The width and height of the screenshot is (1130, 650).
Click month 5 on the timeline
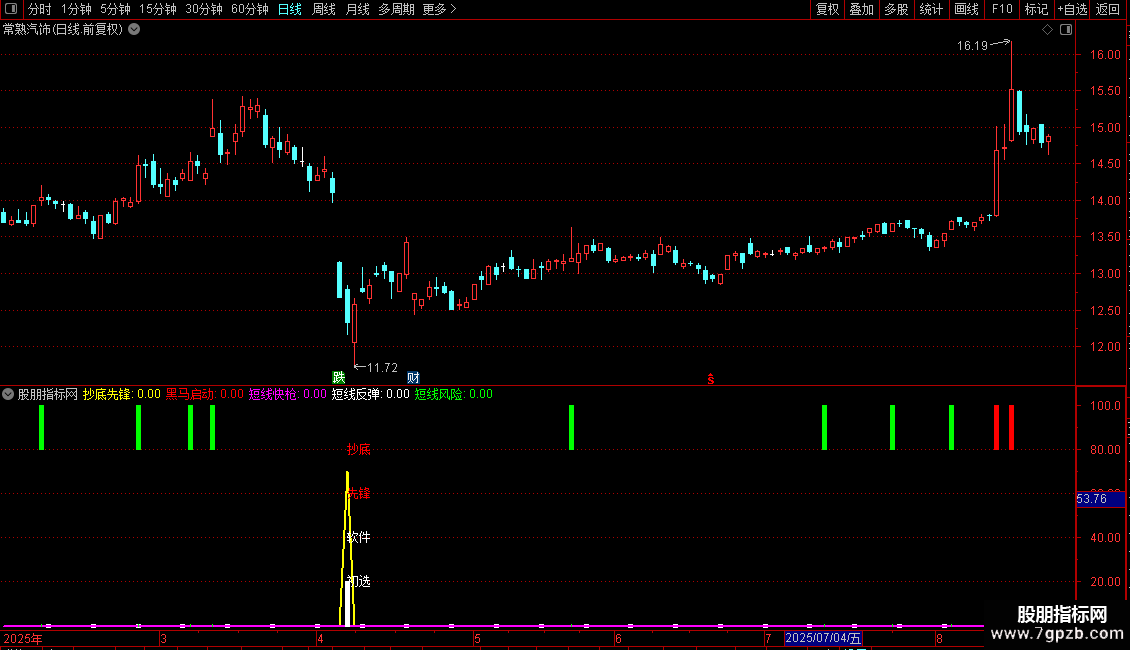[477, 638]
